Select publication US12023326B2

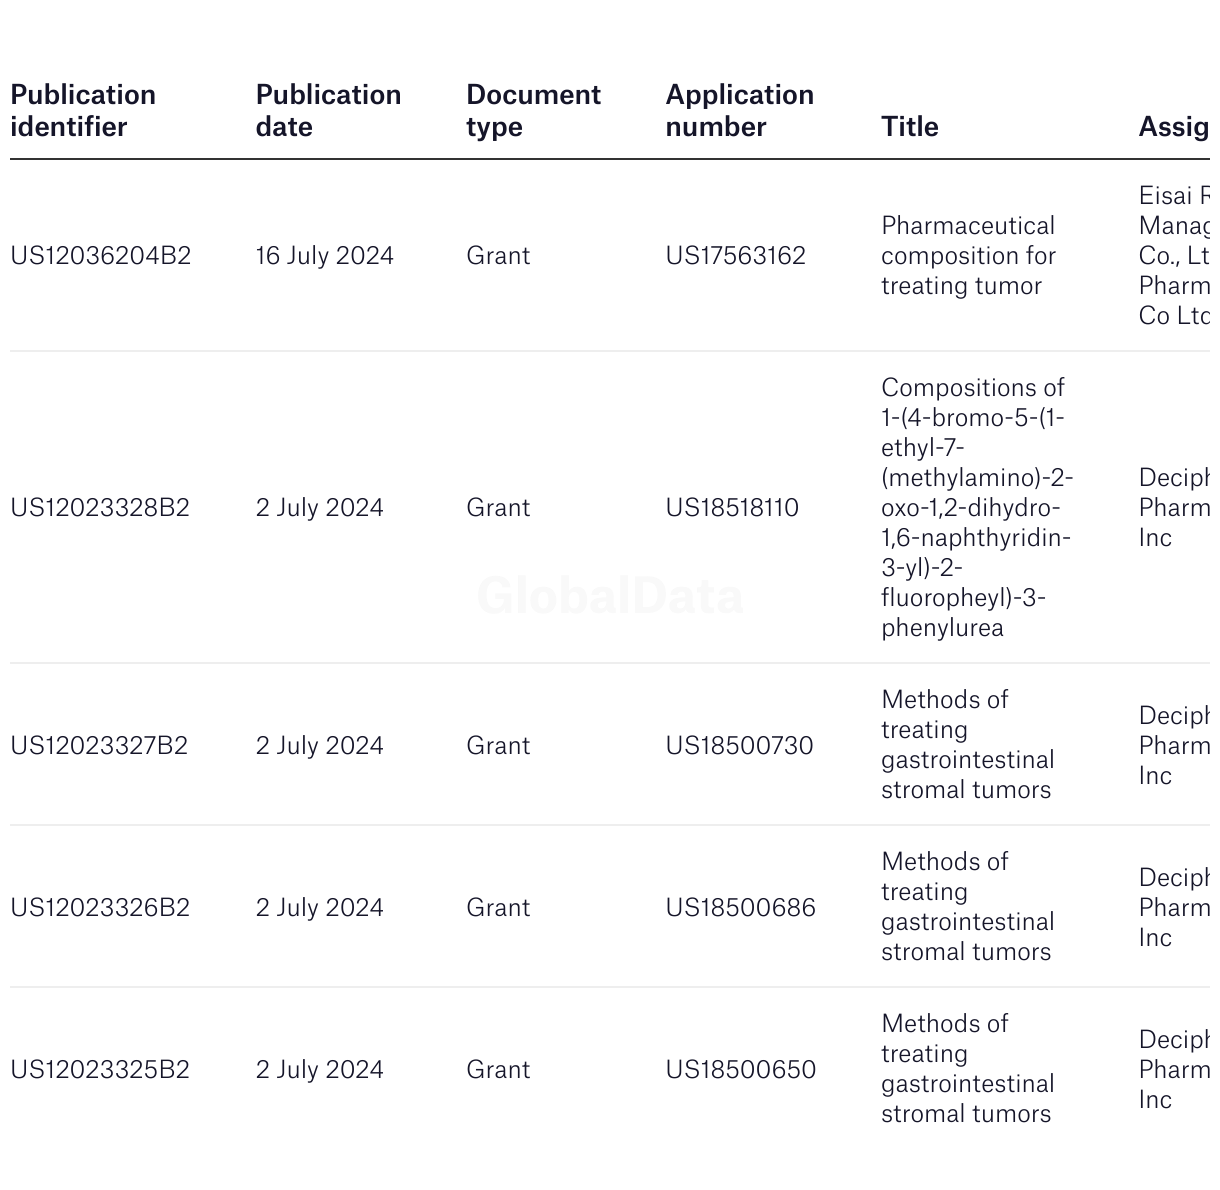pyautogui.click(x=100, y=908)
